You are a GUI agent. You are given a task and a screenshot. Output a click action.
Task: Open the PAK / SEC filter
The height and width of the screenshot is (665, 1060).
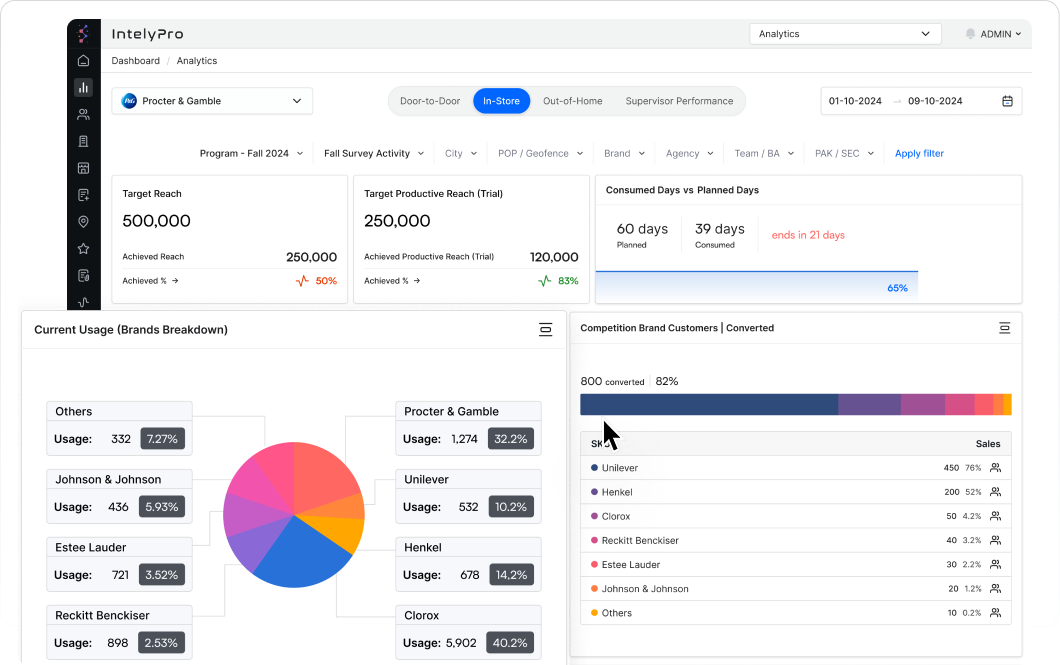tap(844, 153)
